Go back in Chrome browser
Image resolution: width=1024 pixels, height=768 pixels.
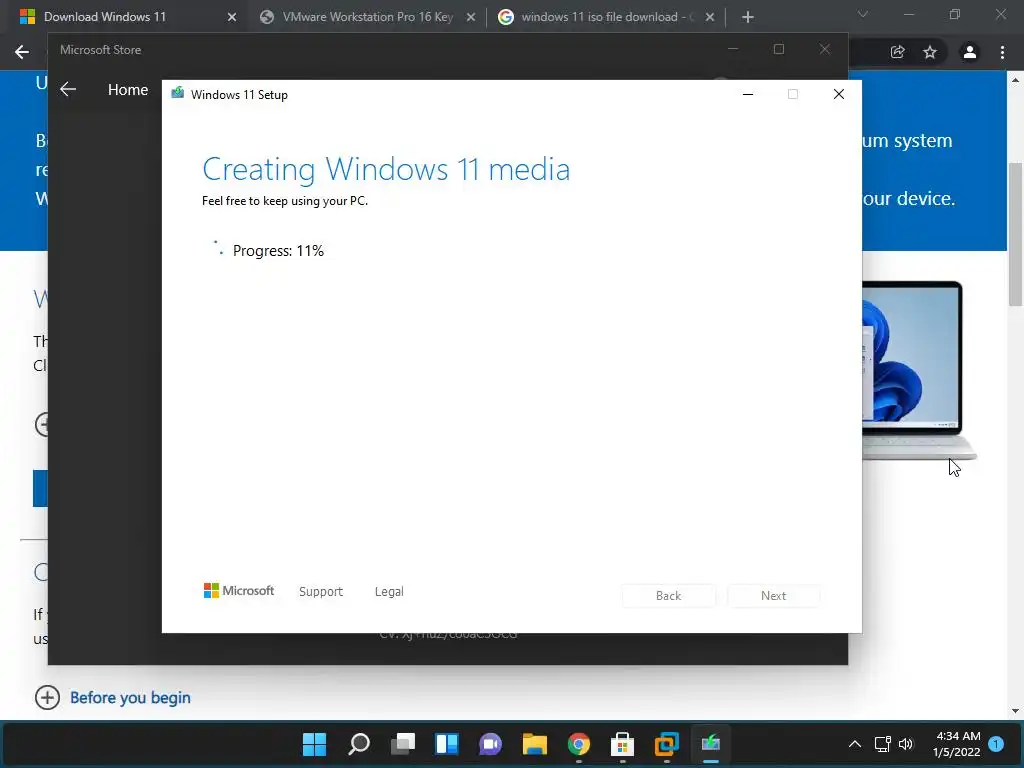click(22, 52)
